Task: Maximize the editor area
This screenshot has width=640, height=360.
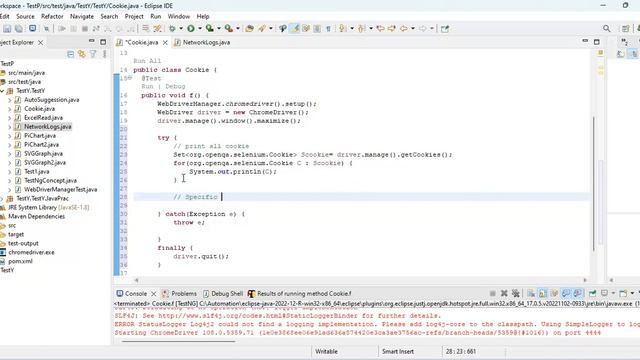Action: [x=597, y=42]
